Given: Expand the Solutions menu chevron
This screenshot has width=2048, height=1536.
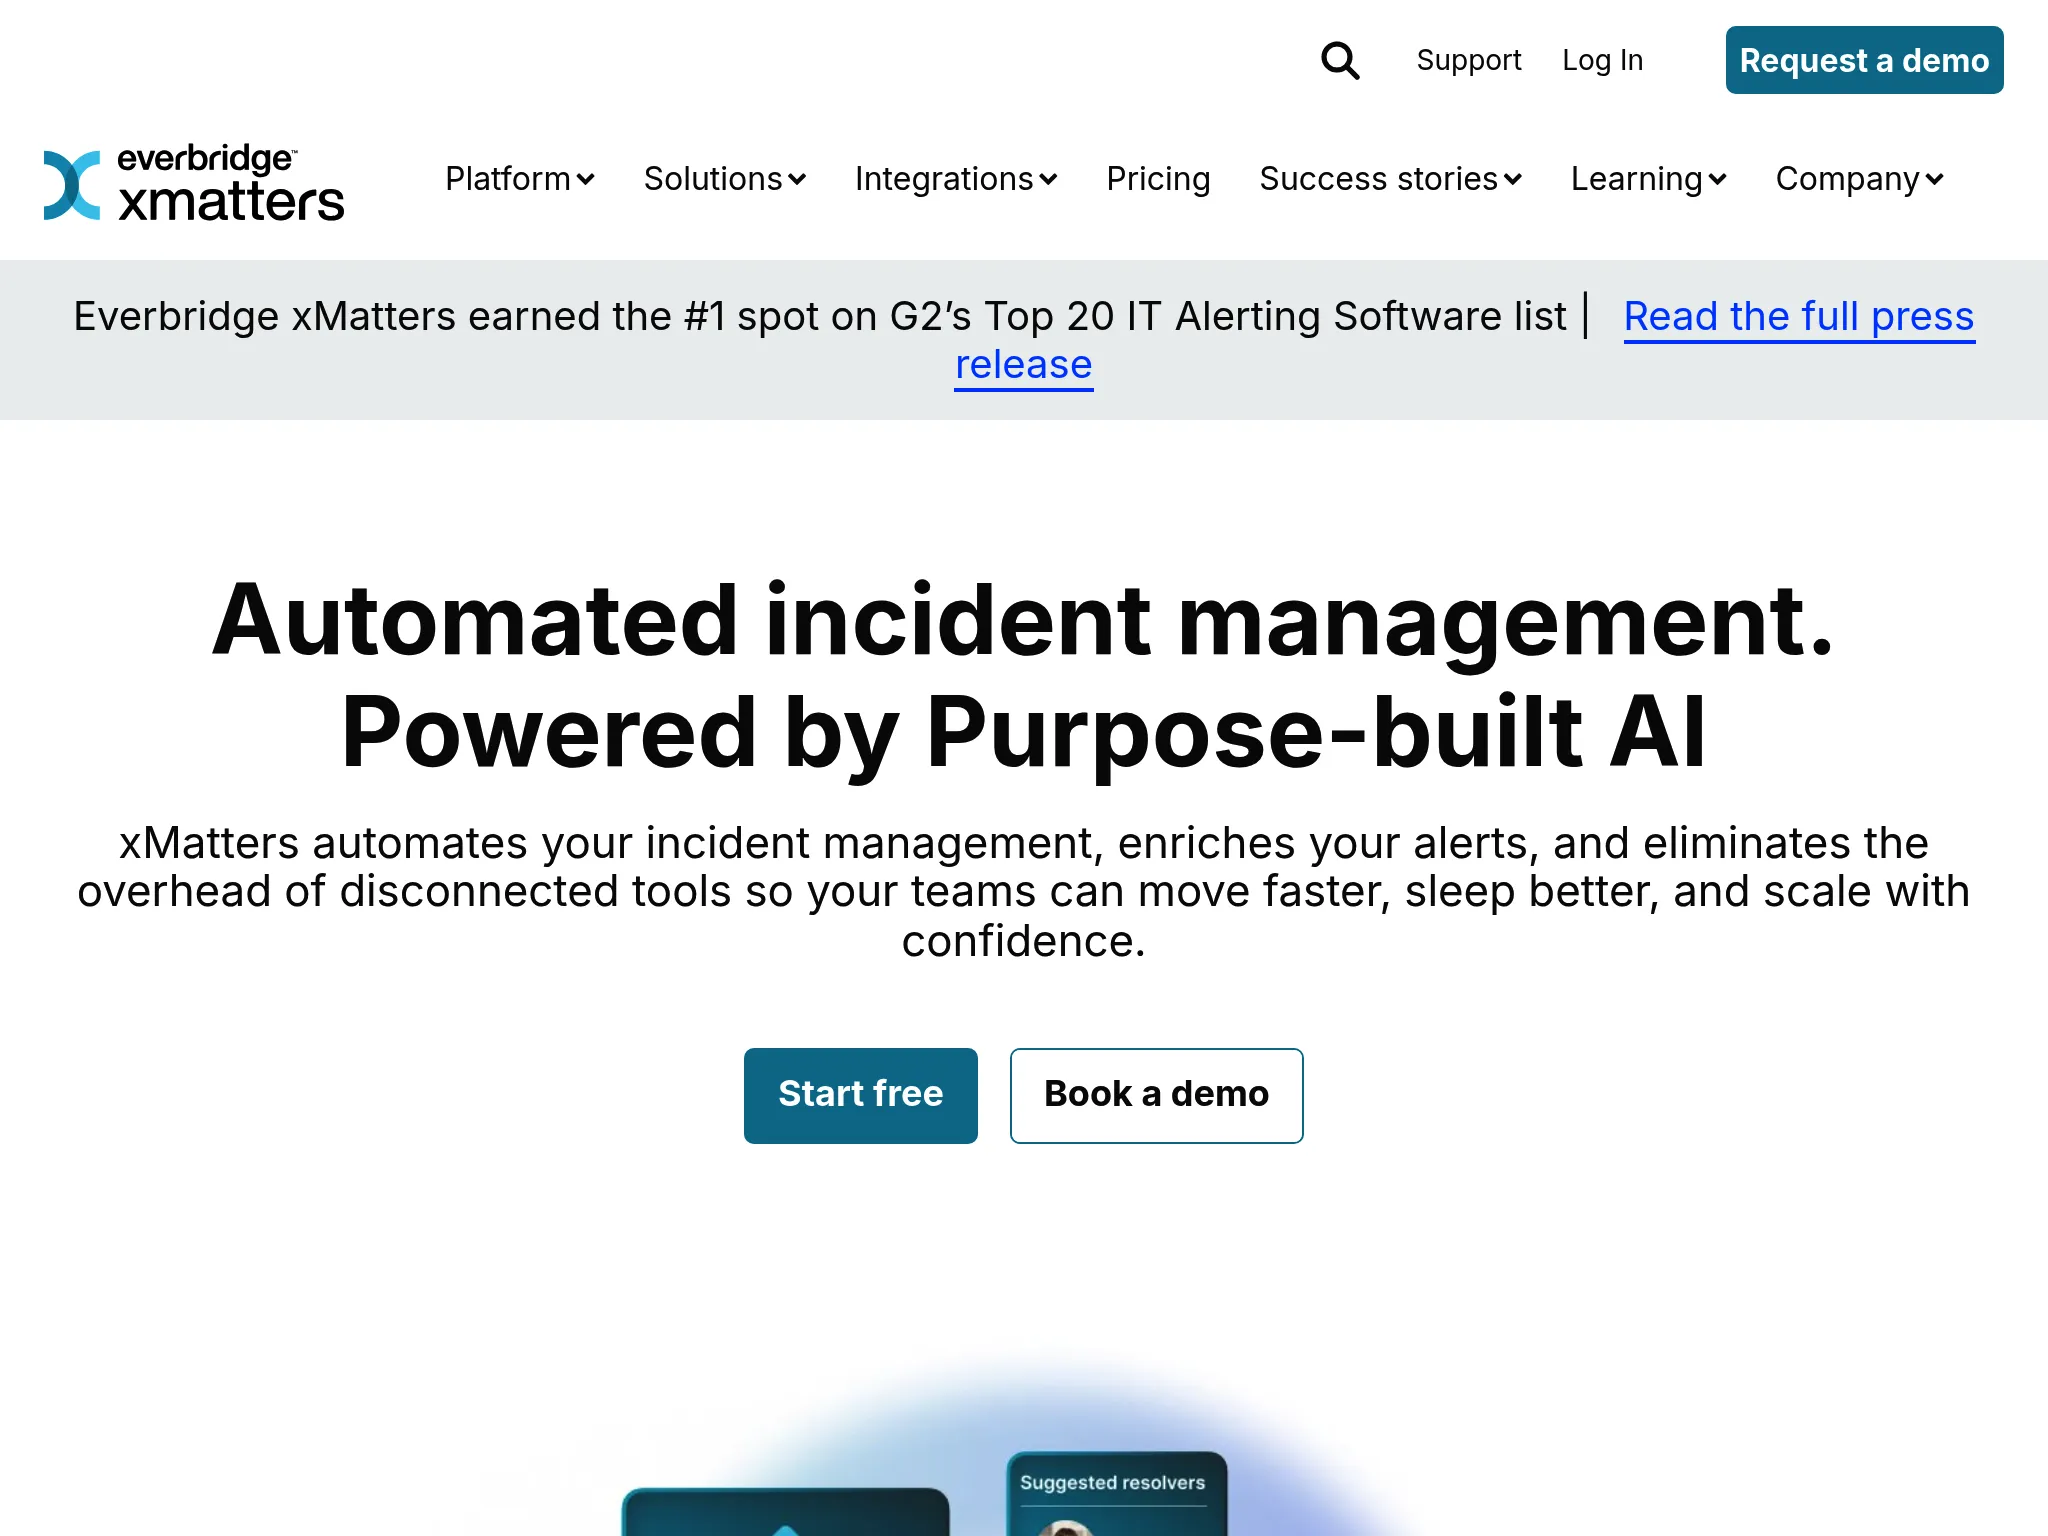Looking at the screenshot, I should pyautogui.click(x=797, y=180).
